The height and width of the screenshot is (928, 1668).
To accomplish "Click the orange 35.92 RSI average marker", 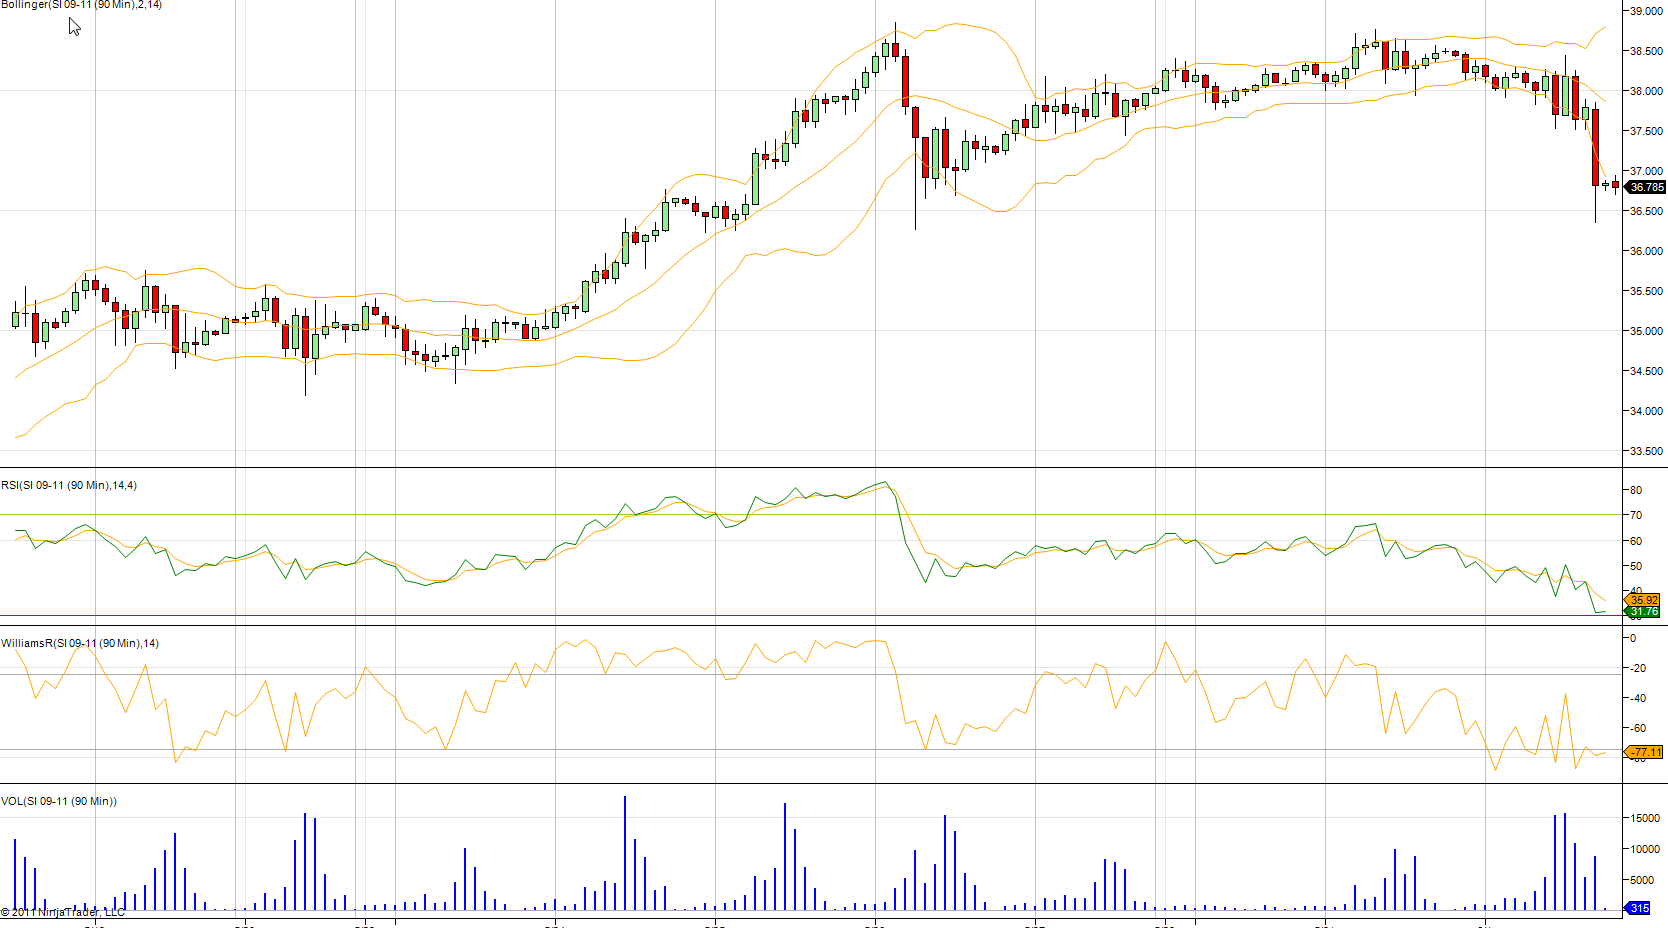I will [1644, 600].
